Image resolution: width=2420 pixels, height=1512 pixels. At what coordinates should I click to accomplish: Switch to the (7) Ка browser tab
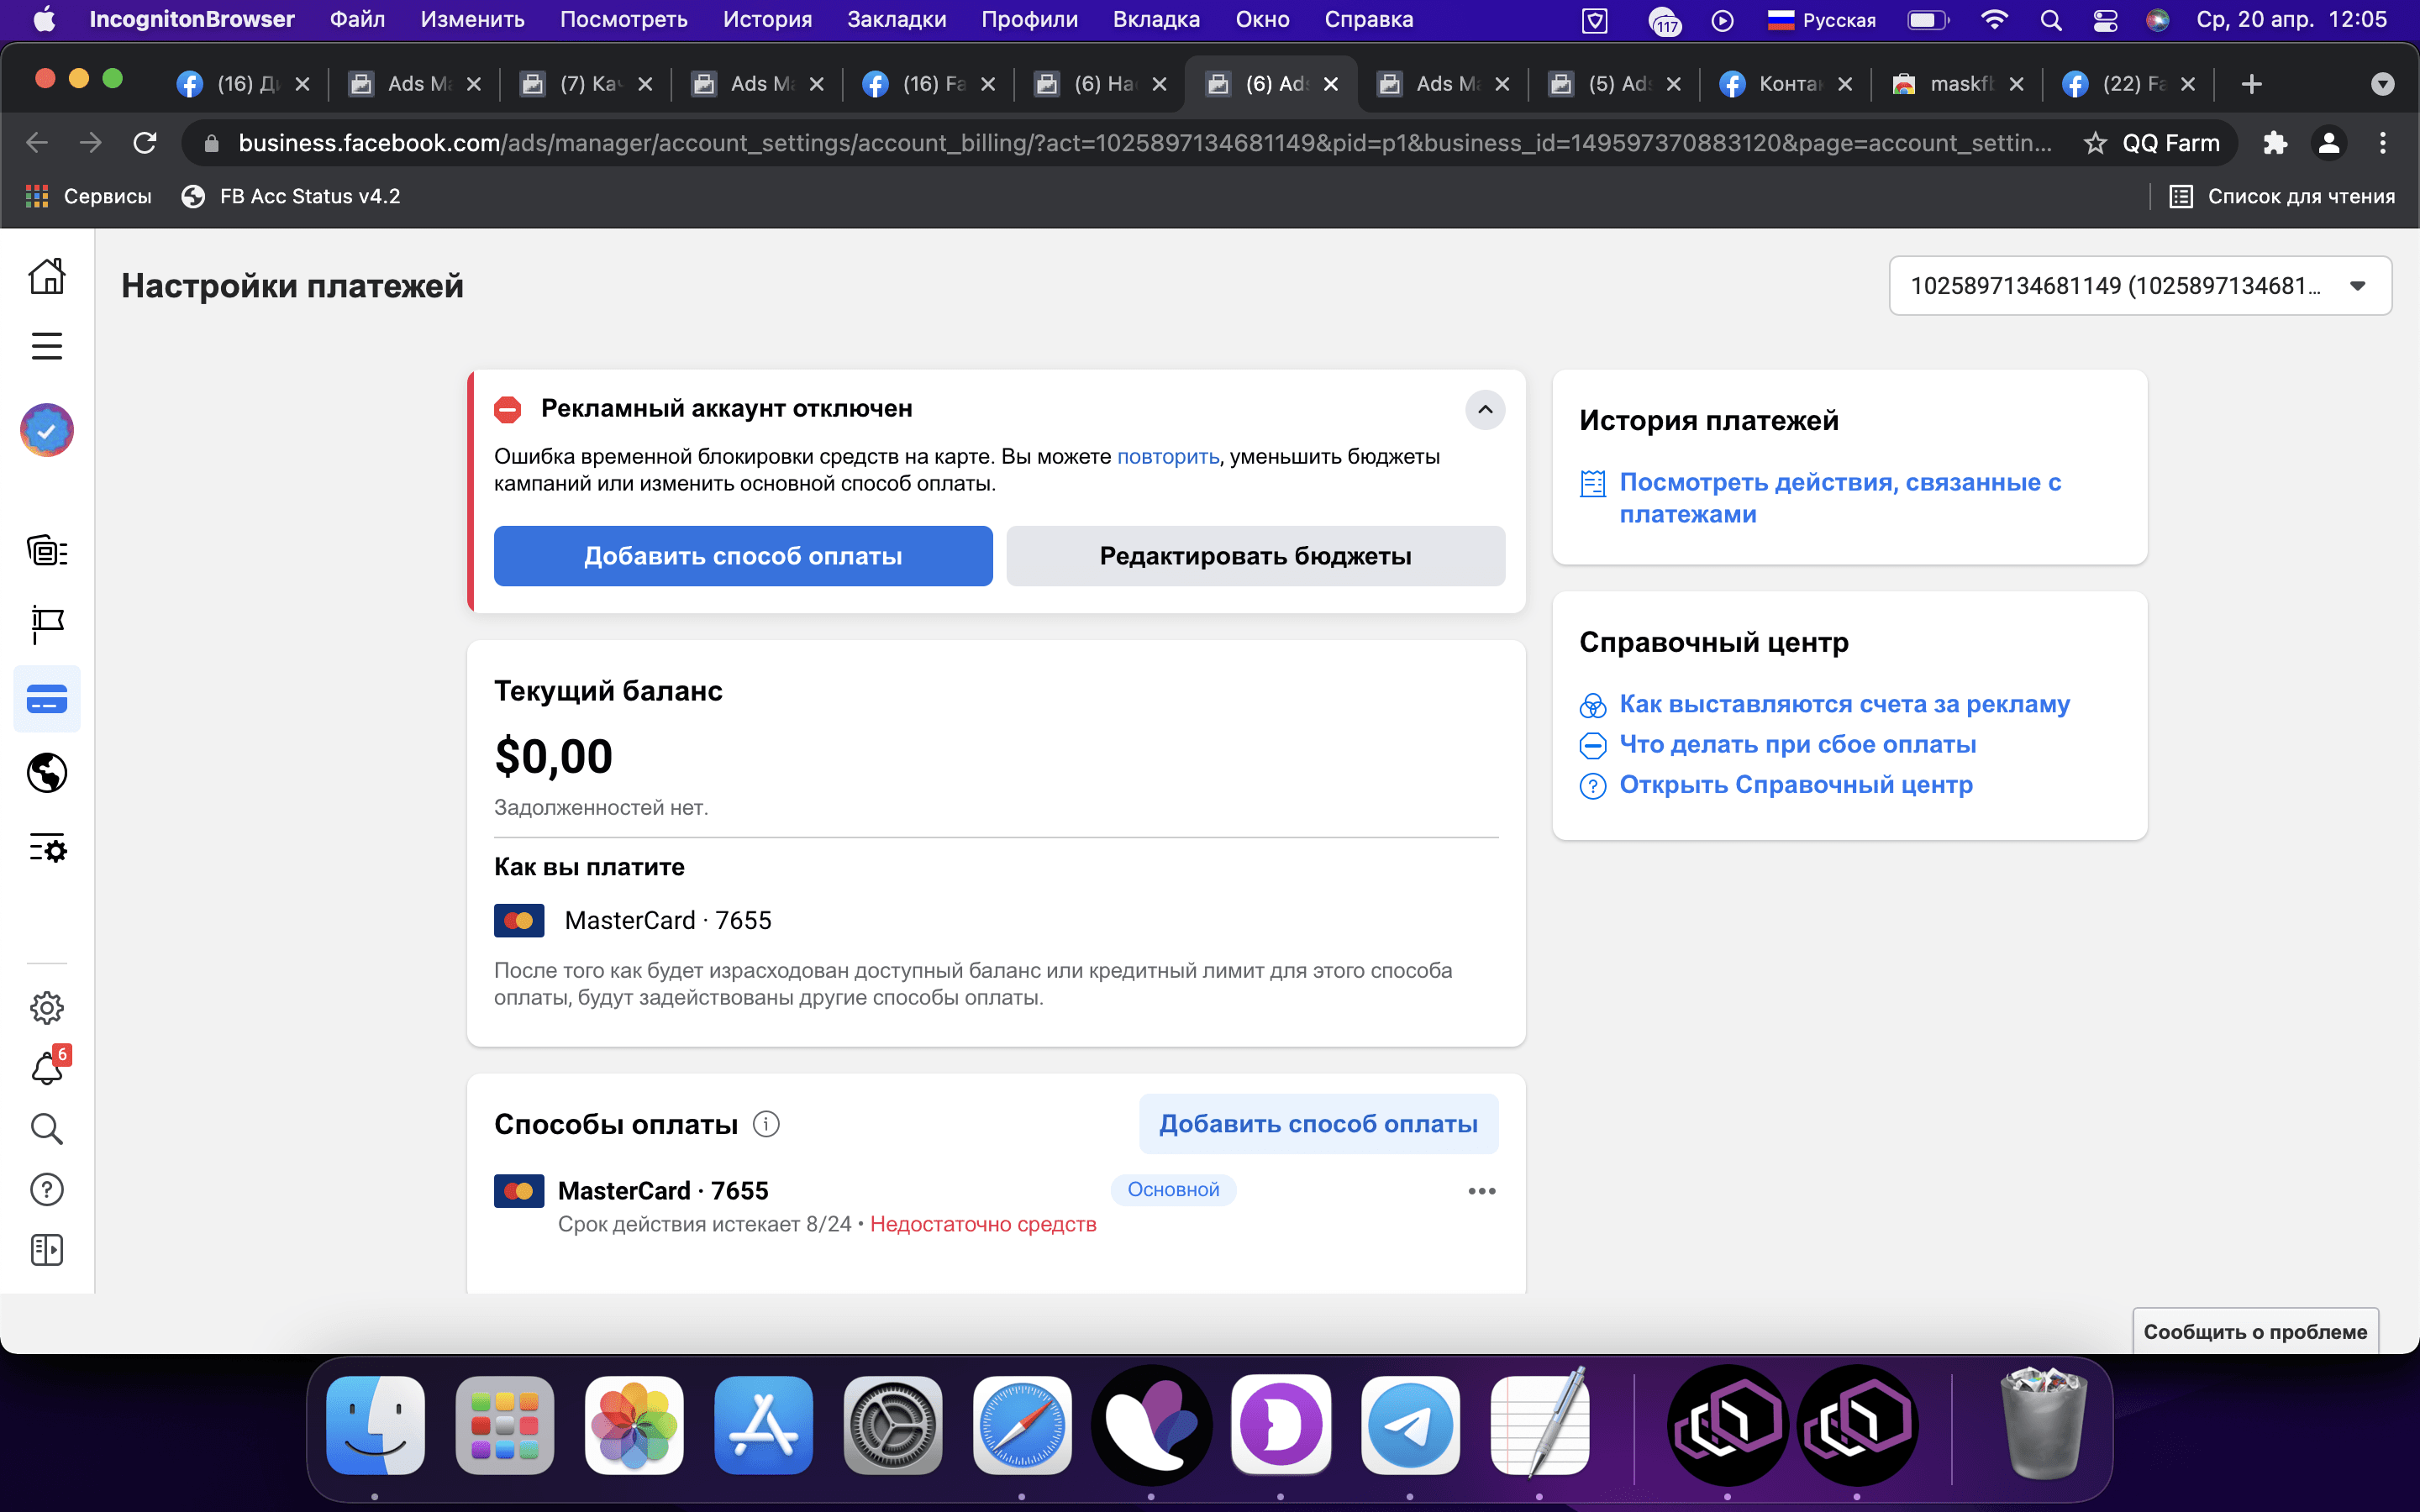click(x=586, y=84)
